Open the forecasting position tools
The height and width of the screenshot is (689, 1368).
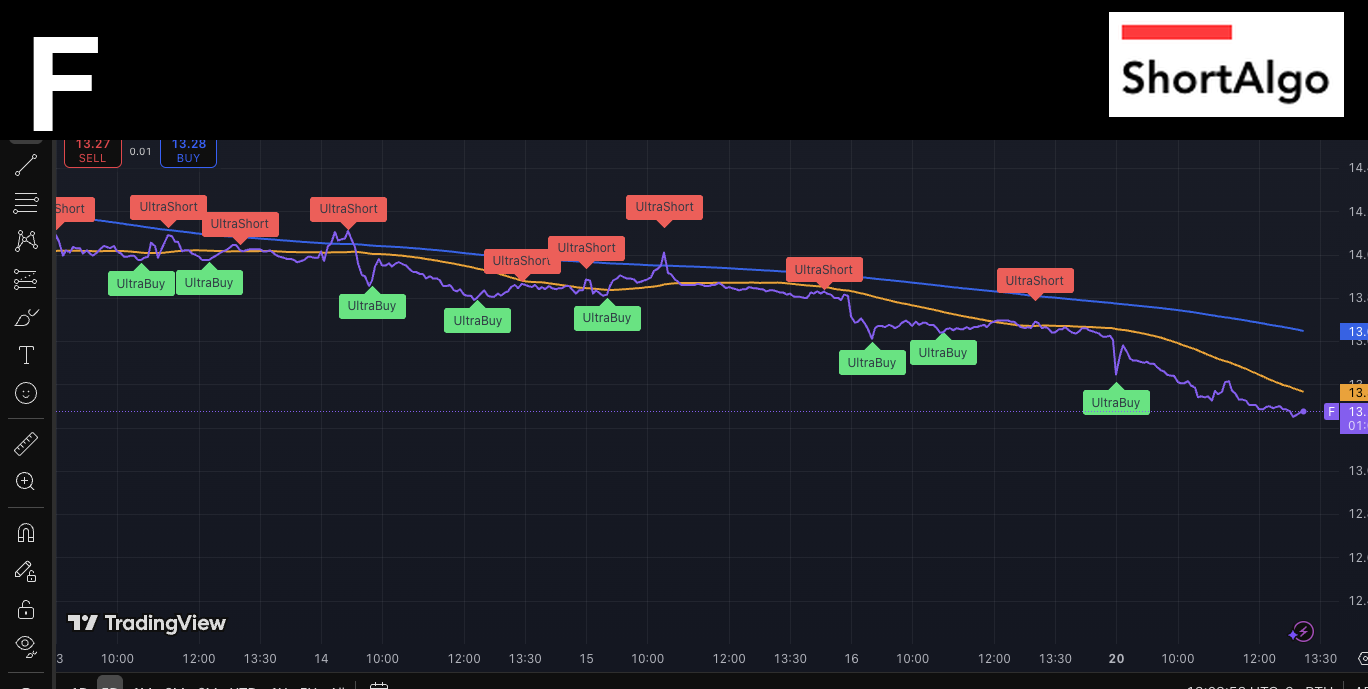click(x=26, y=280)
